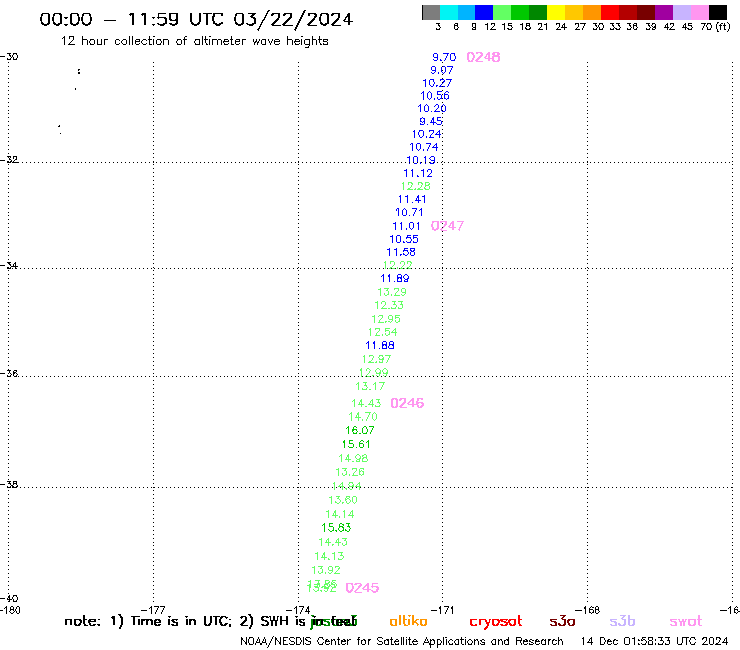Click the orange swatch in the color scale
Image resolution: width=740 pixels, height=650 pixels.
point(592,12)
